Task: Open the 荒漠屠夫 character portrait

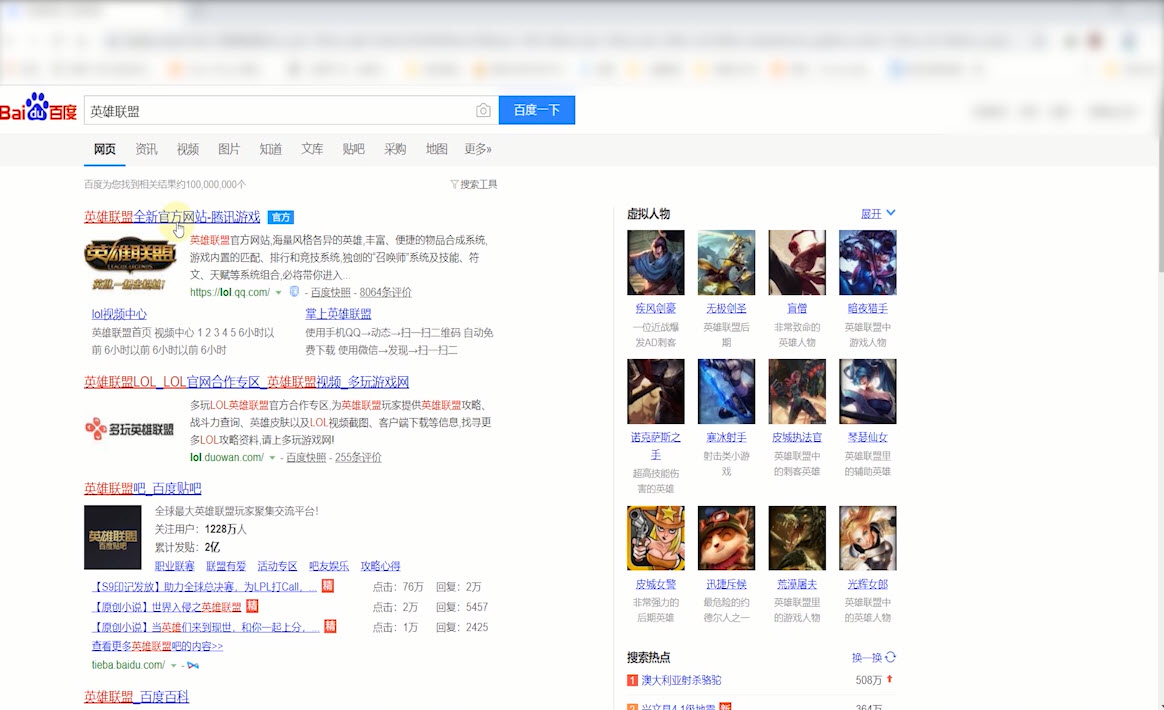Action: click(797, 538)
